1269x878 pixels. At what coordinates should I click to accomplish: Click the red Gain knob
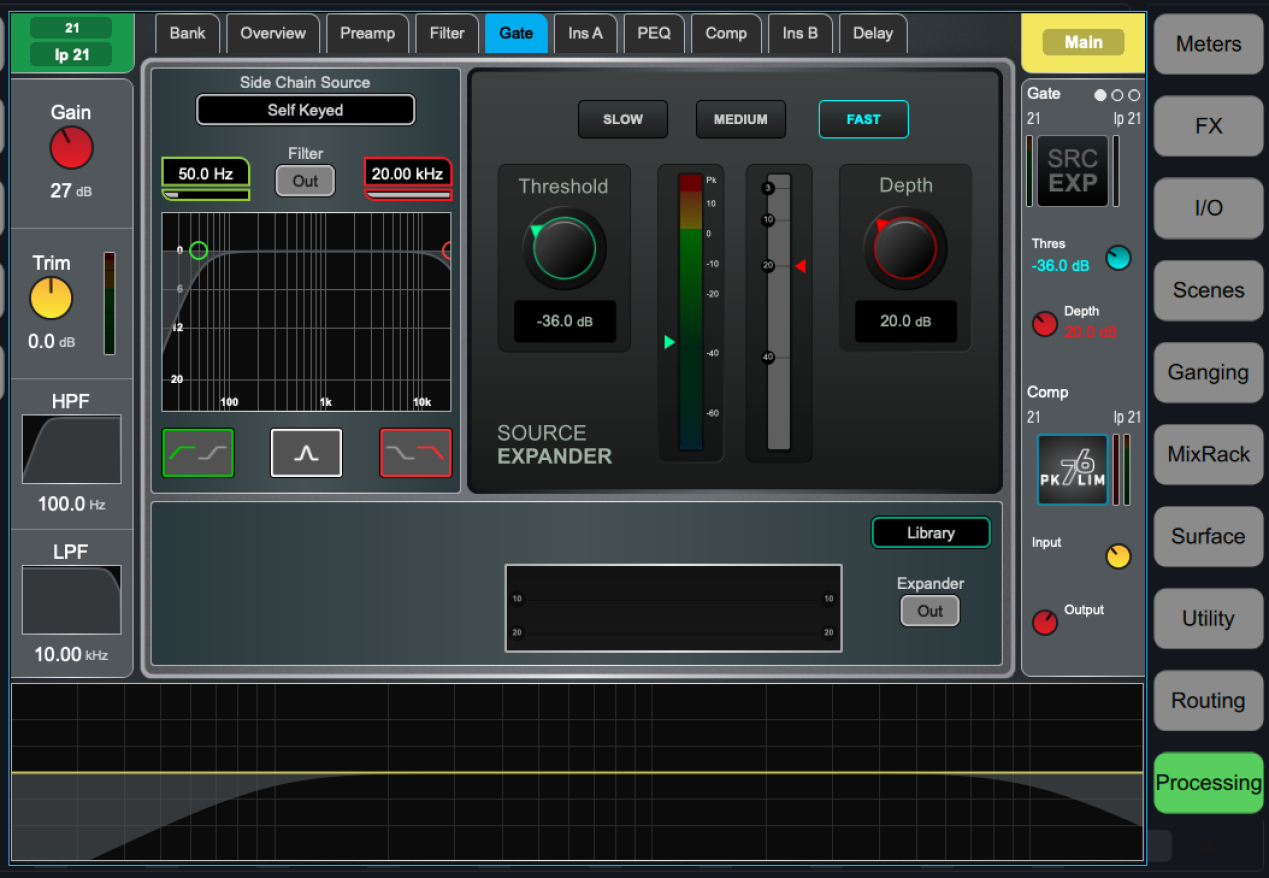click(71, 148)
